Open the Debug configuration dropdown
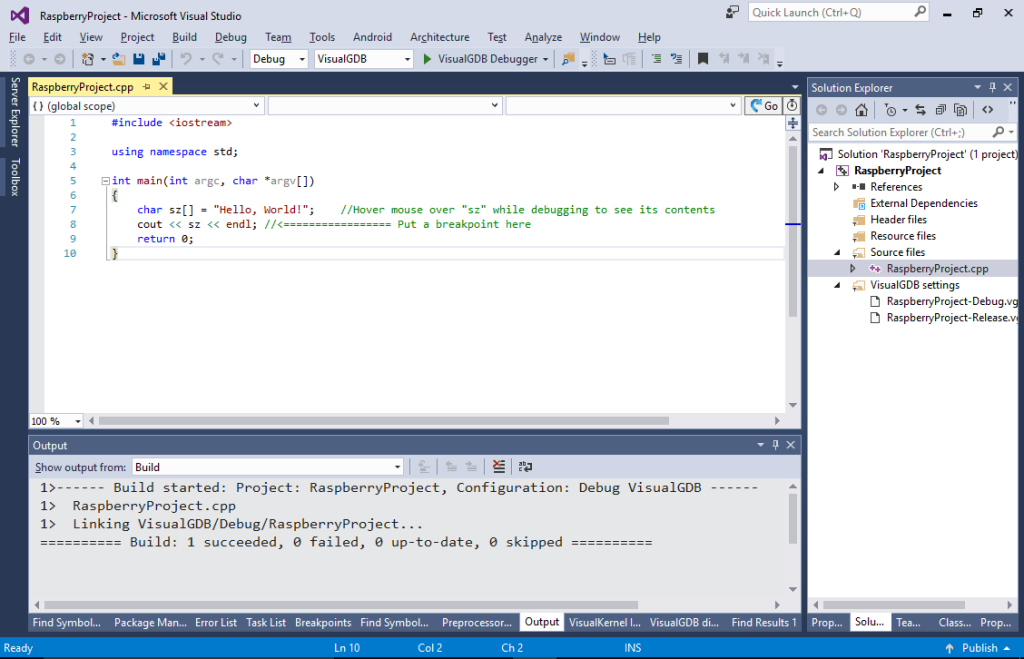The height and width of the screenshot is (659, 1024). (279, 59)
